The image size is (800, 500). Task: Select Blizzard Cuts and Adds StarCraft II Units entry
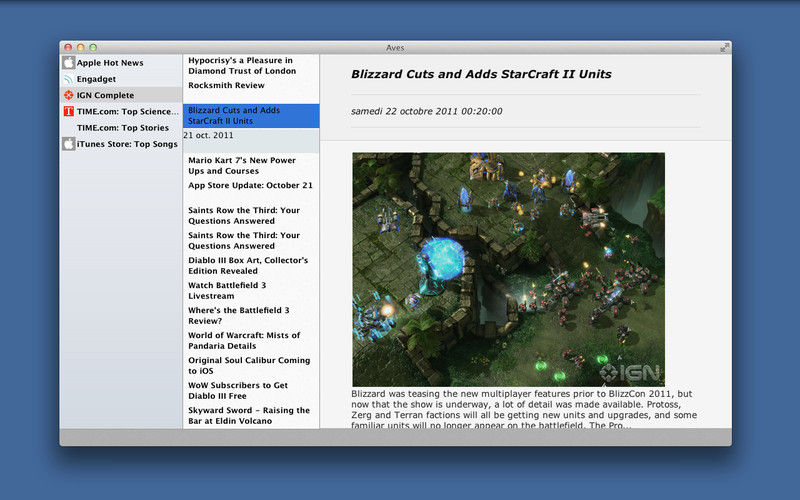tap(251, 116)
